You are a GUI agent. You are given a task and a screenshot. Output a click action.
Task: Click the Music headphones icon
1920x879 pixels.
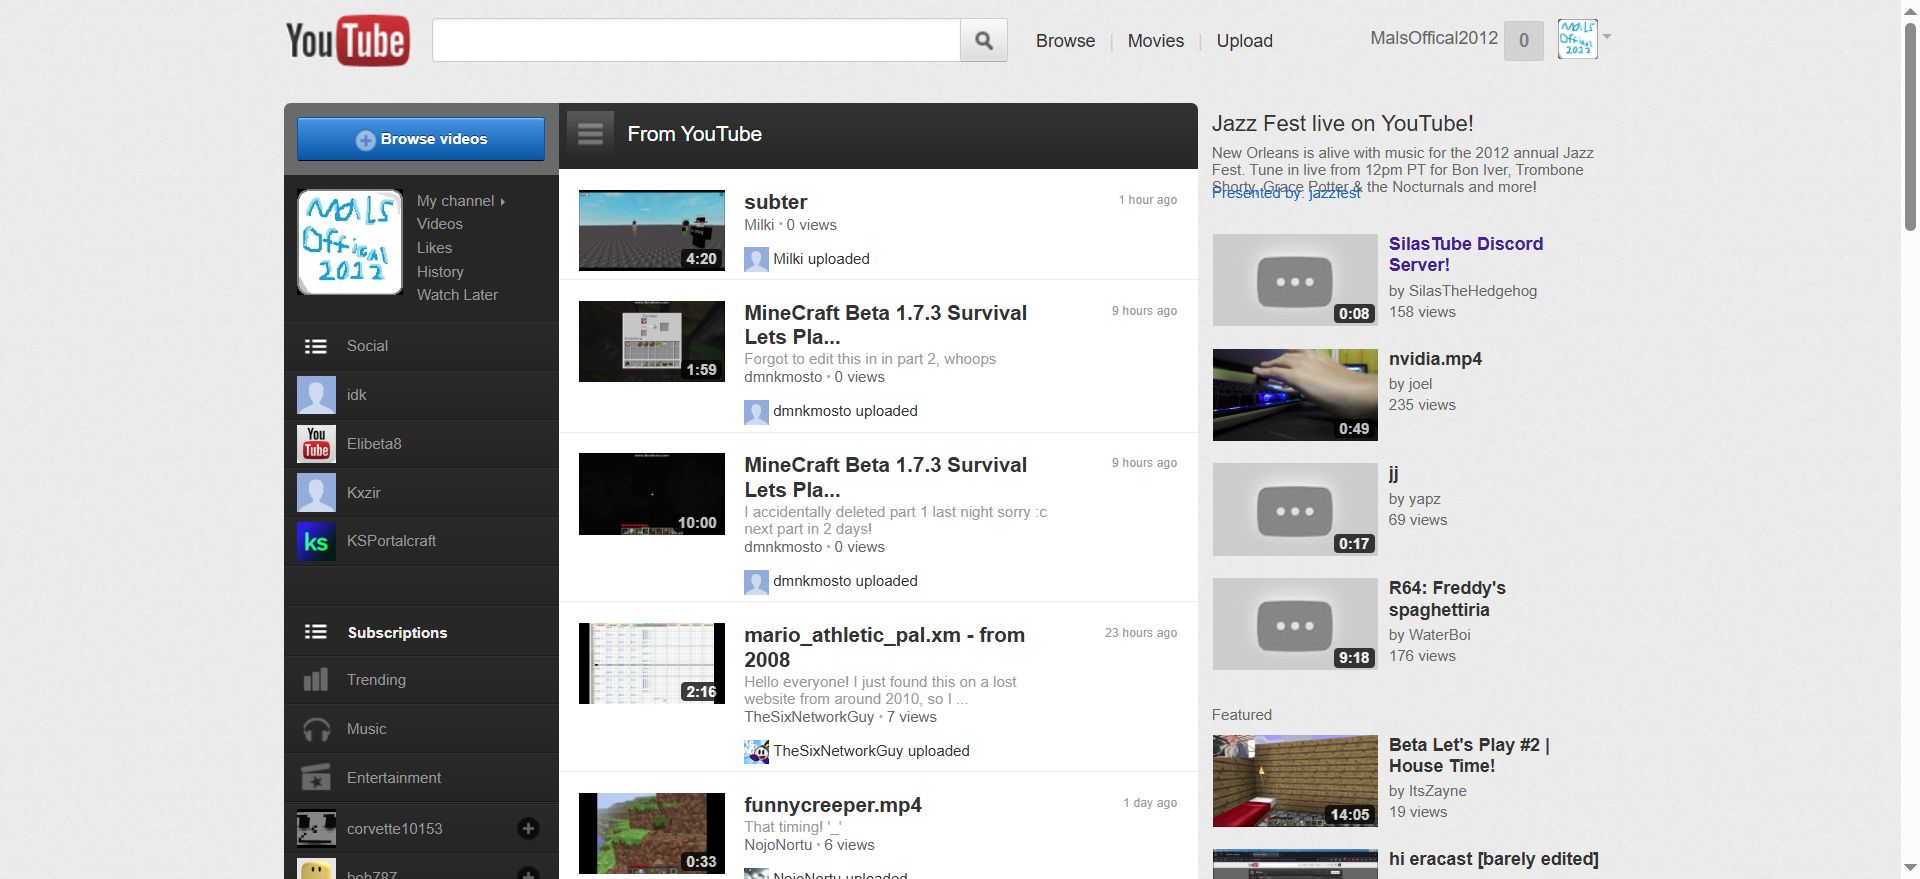316,729
